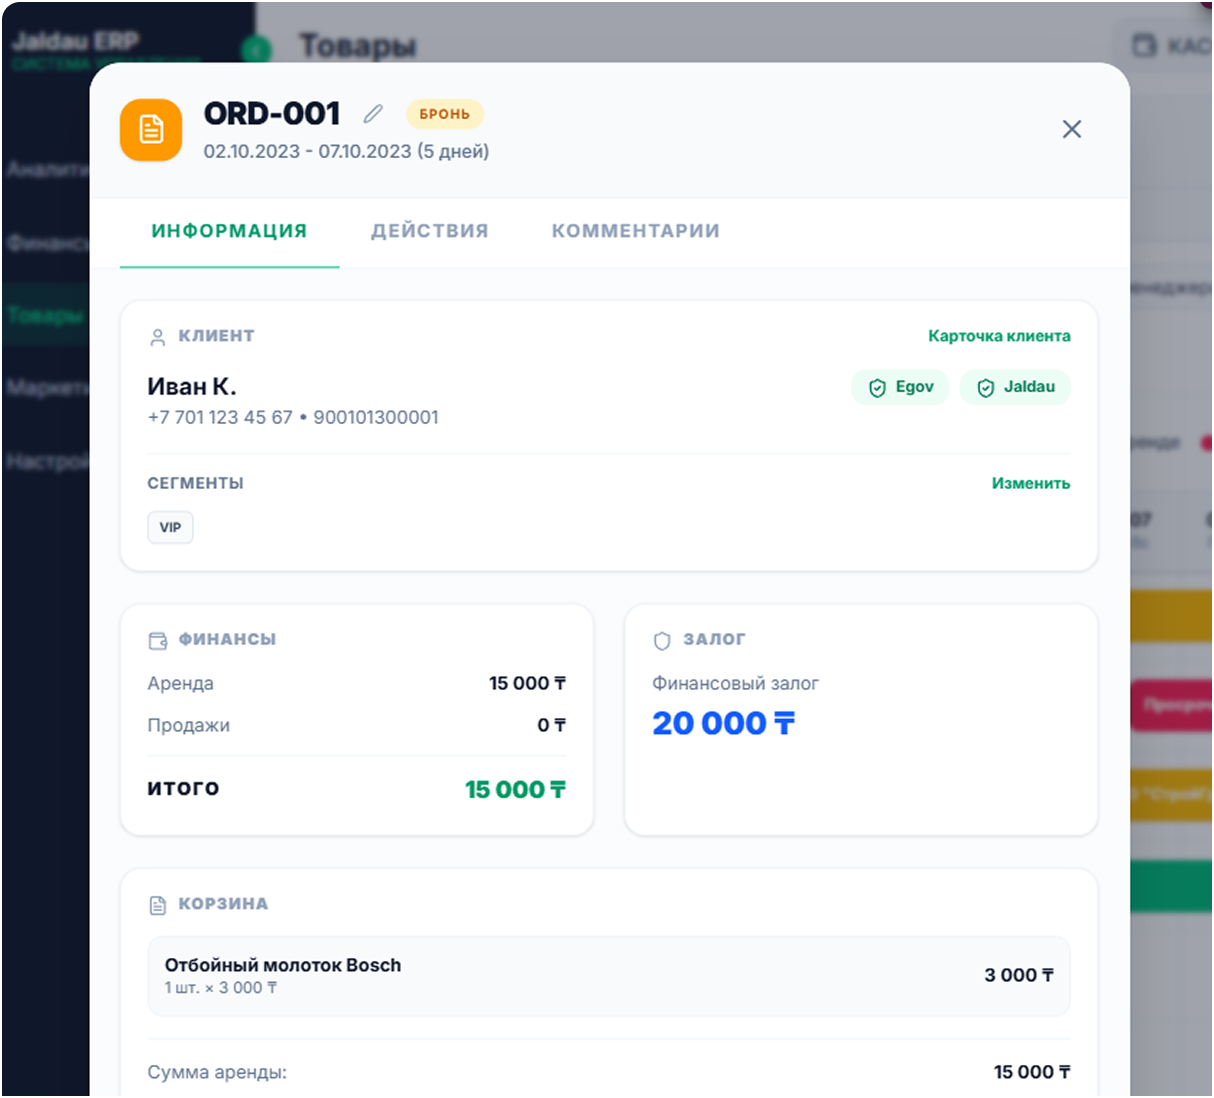Viewport: 1214px width, 1098px height.
Task: Click the БРОНЬ status badge
Action: click(445, 114)
